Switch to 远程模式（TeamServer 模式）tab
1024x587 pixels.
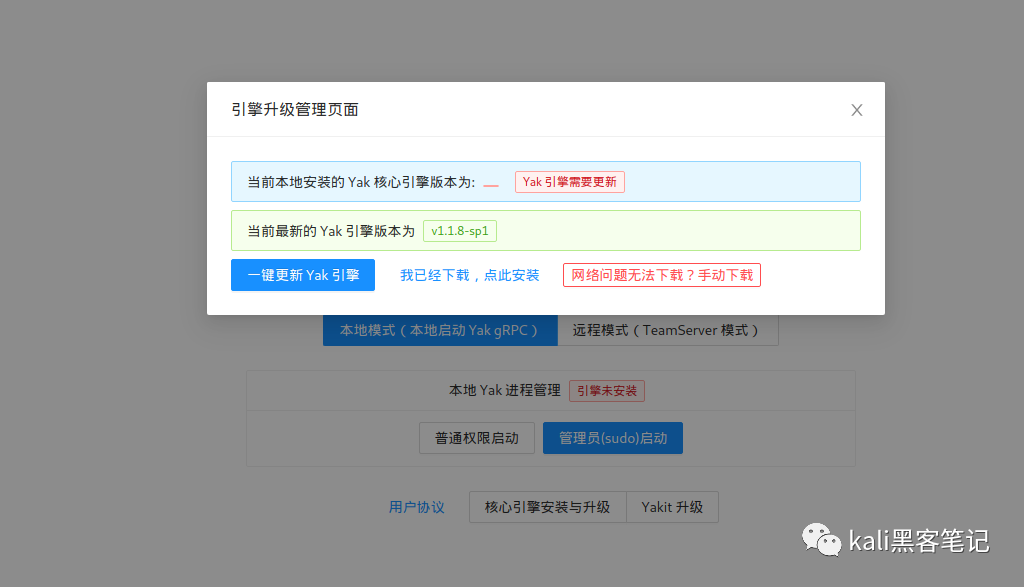667,330
